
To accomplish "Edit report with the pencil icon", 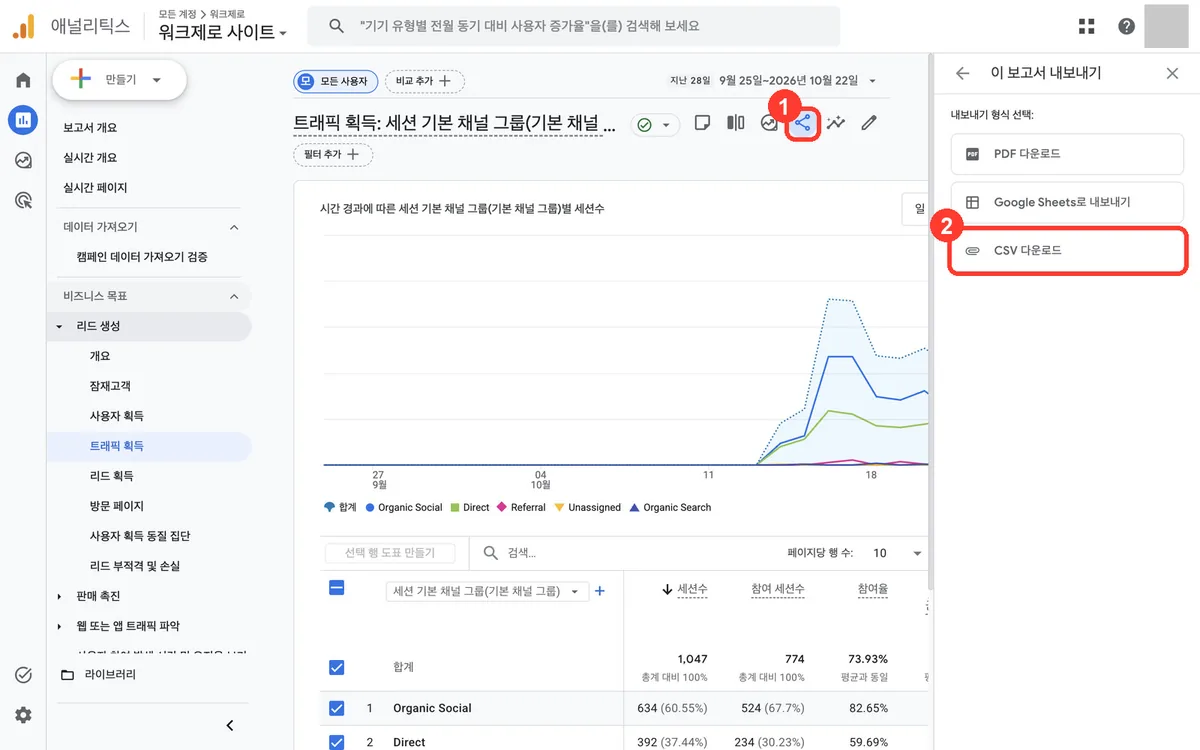I will point(869,123).
